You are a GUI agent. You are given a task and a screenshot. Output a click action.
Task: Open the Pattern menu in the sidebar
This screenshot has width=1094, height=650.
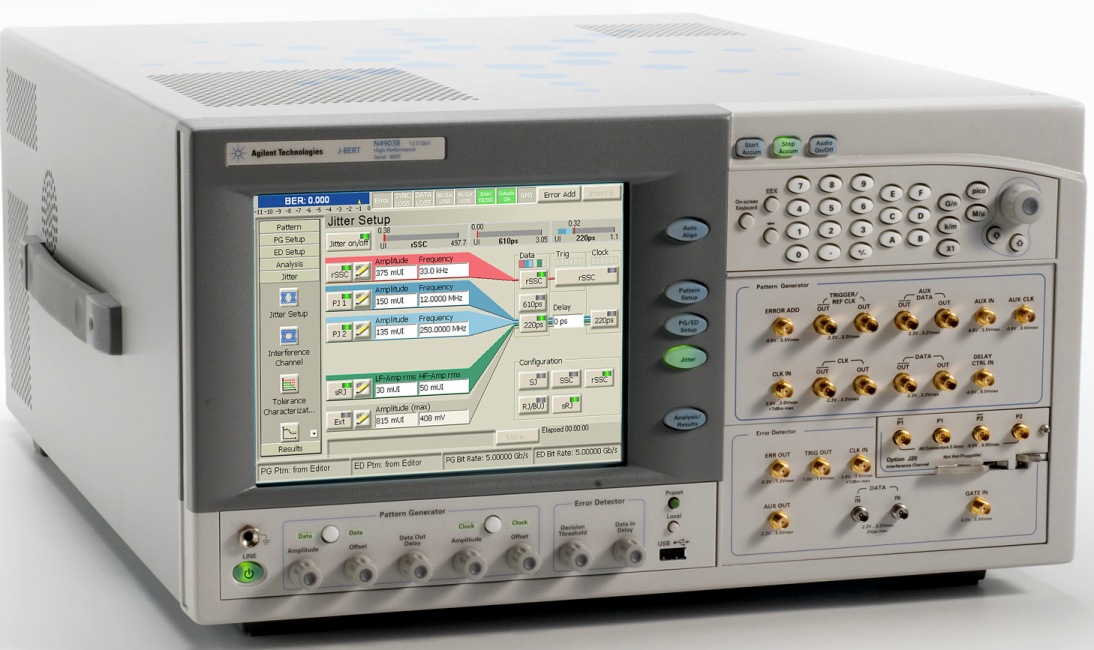click(288, 228)
